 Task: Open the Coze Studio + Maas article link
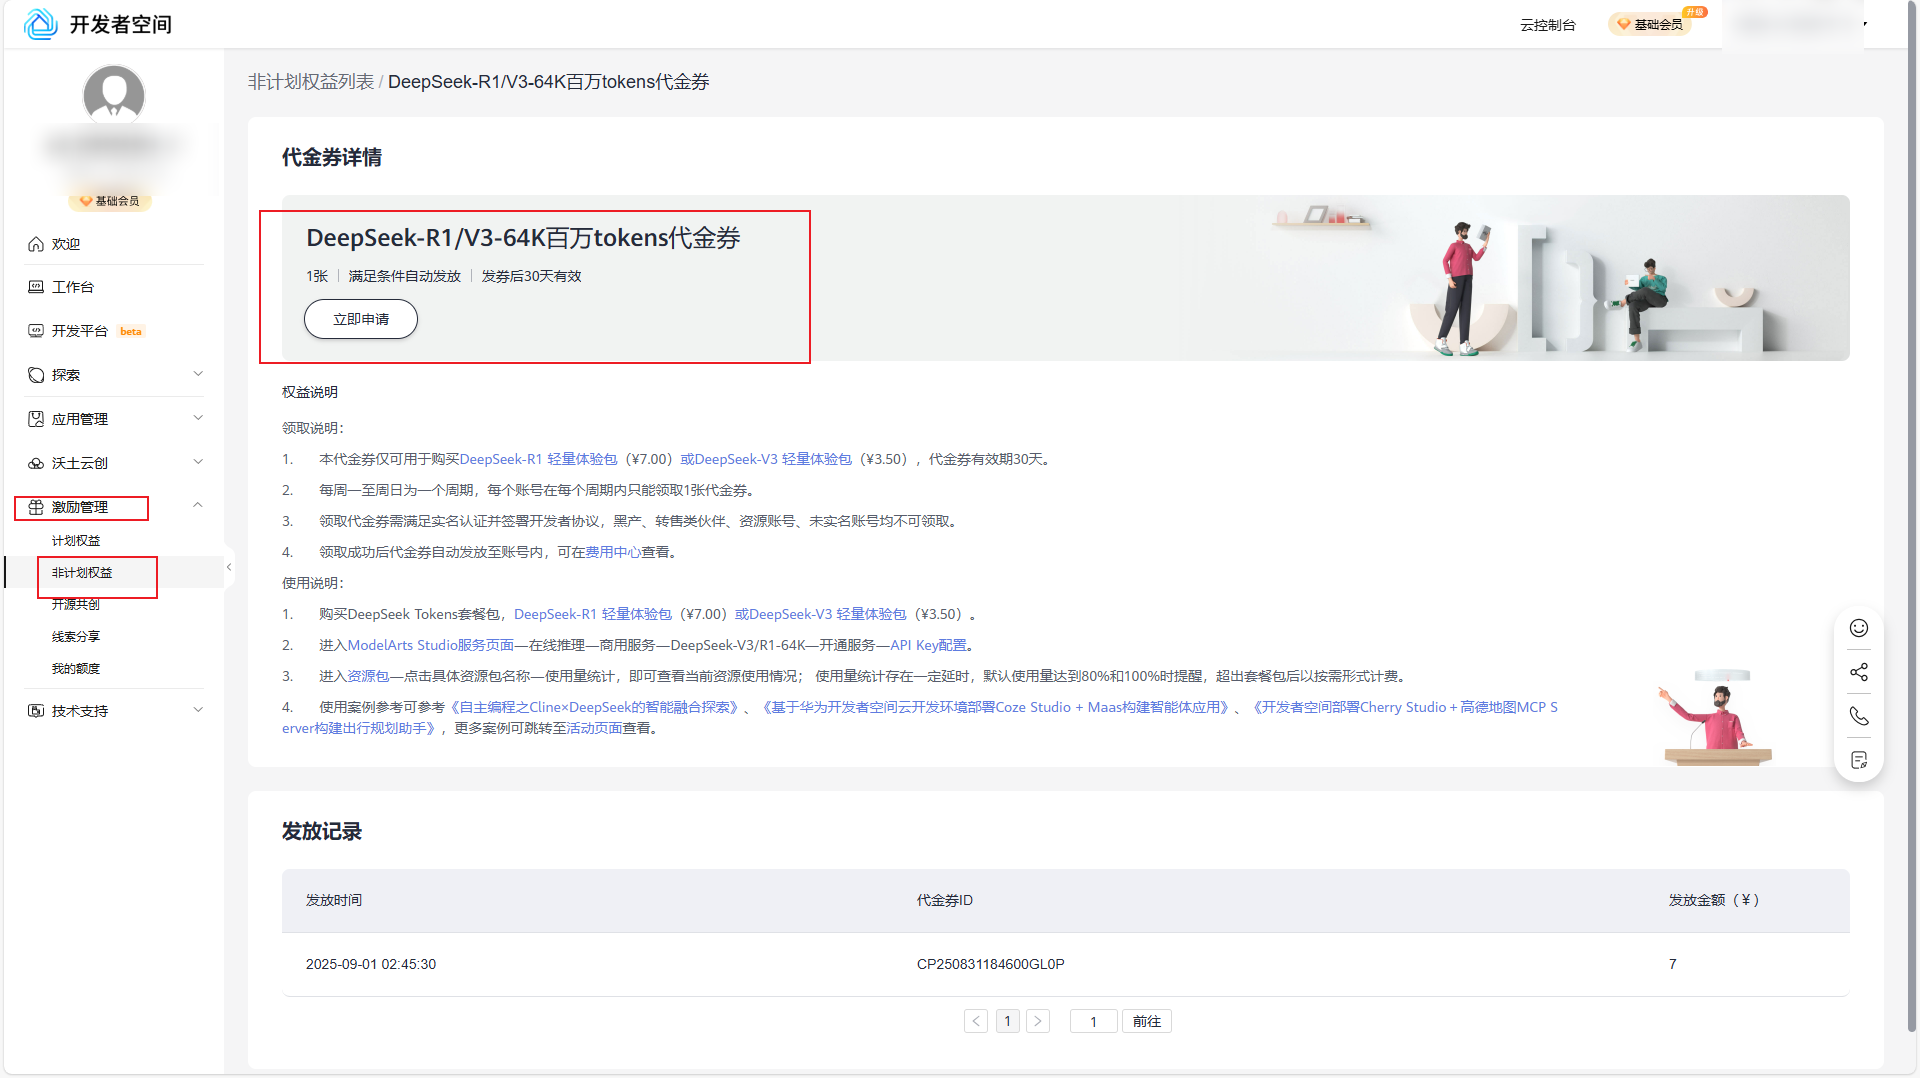coord(995,707)
